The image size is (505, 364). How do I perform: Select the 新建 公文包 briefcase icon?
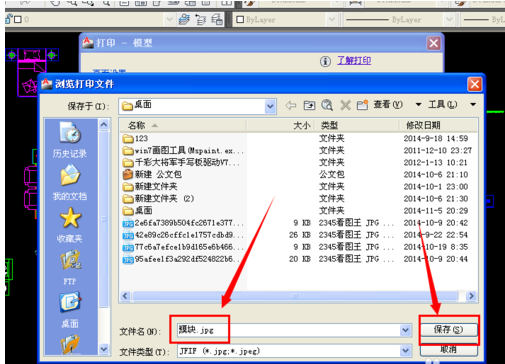(128, 174)
